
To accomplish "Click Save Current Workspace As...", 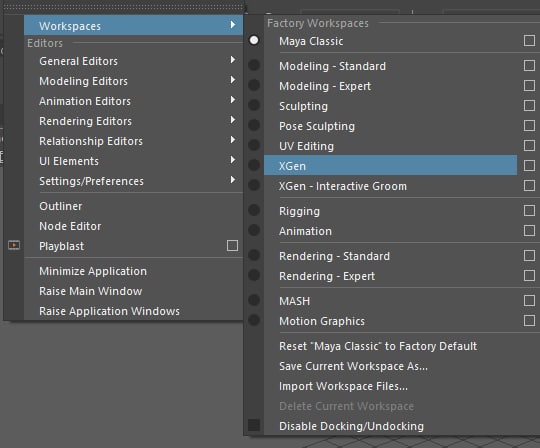I will 353,366.
